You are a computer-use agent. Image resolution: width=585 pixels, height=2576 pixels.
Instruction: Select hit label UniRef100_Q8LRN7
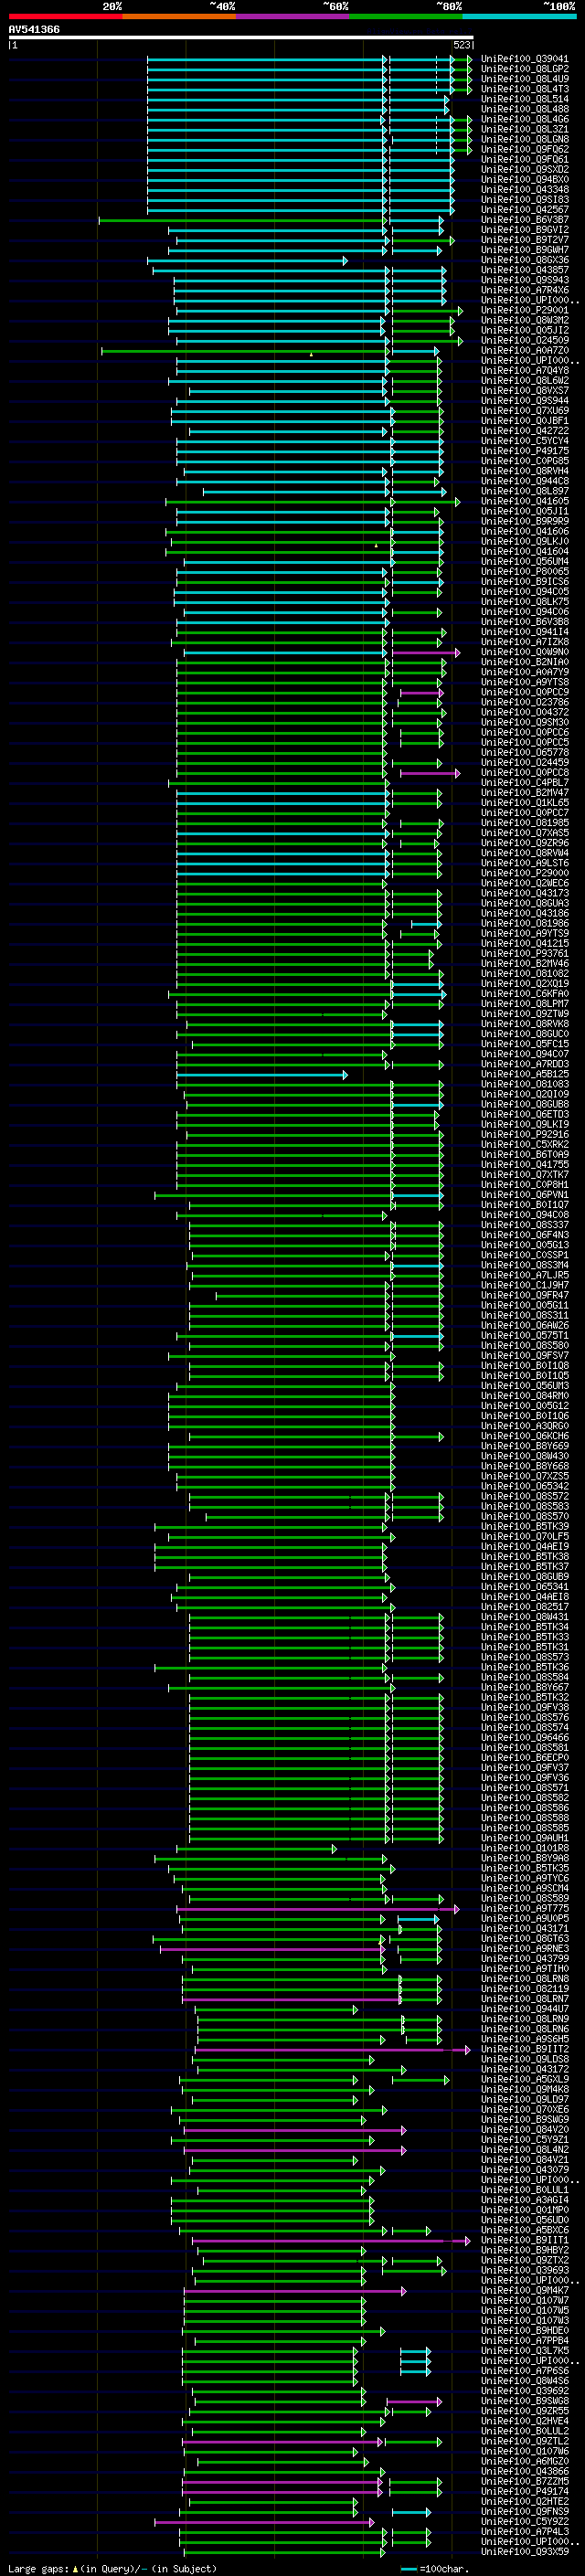525,1999
